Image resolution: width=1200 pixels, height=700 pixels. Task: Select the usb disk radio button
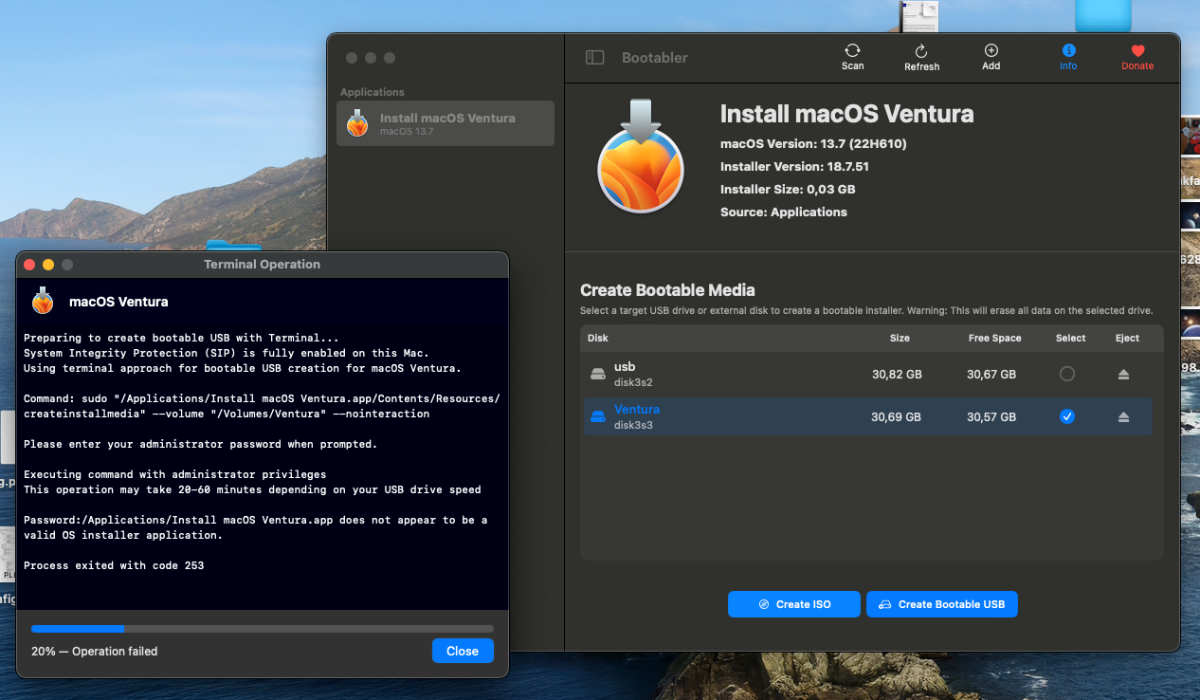(1067, 374)
